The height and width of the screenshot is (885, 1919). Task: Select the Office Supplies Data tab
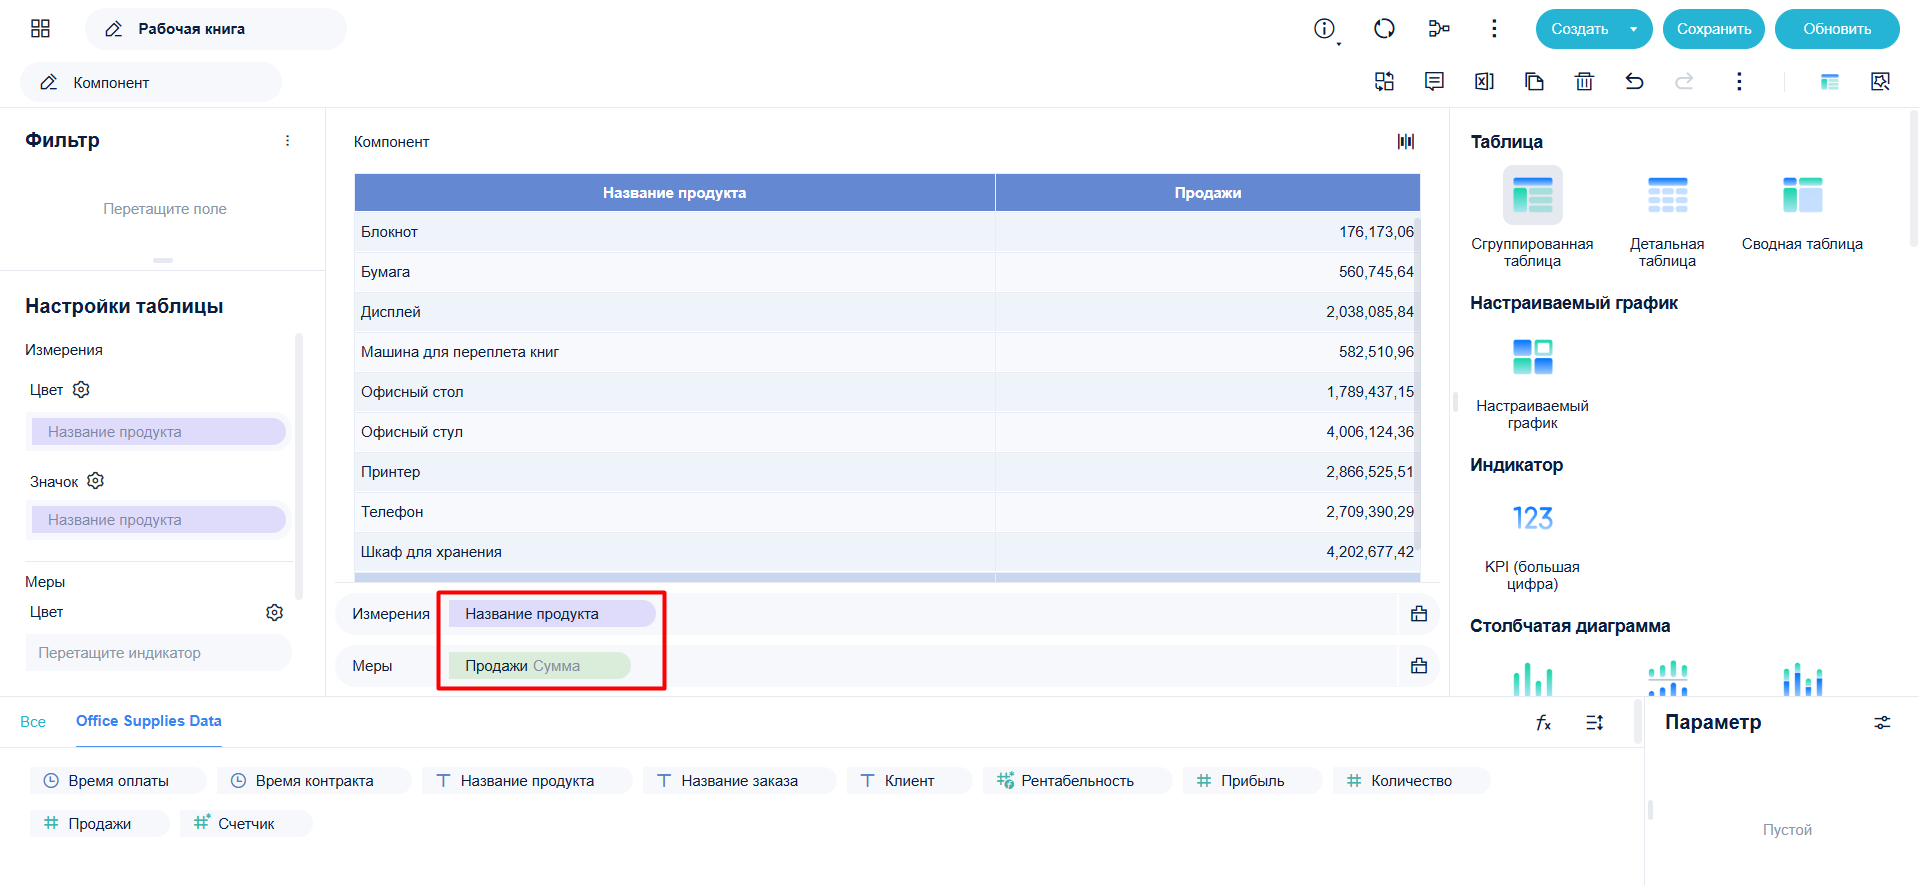(149, 721)
